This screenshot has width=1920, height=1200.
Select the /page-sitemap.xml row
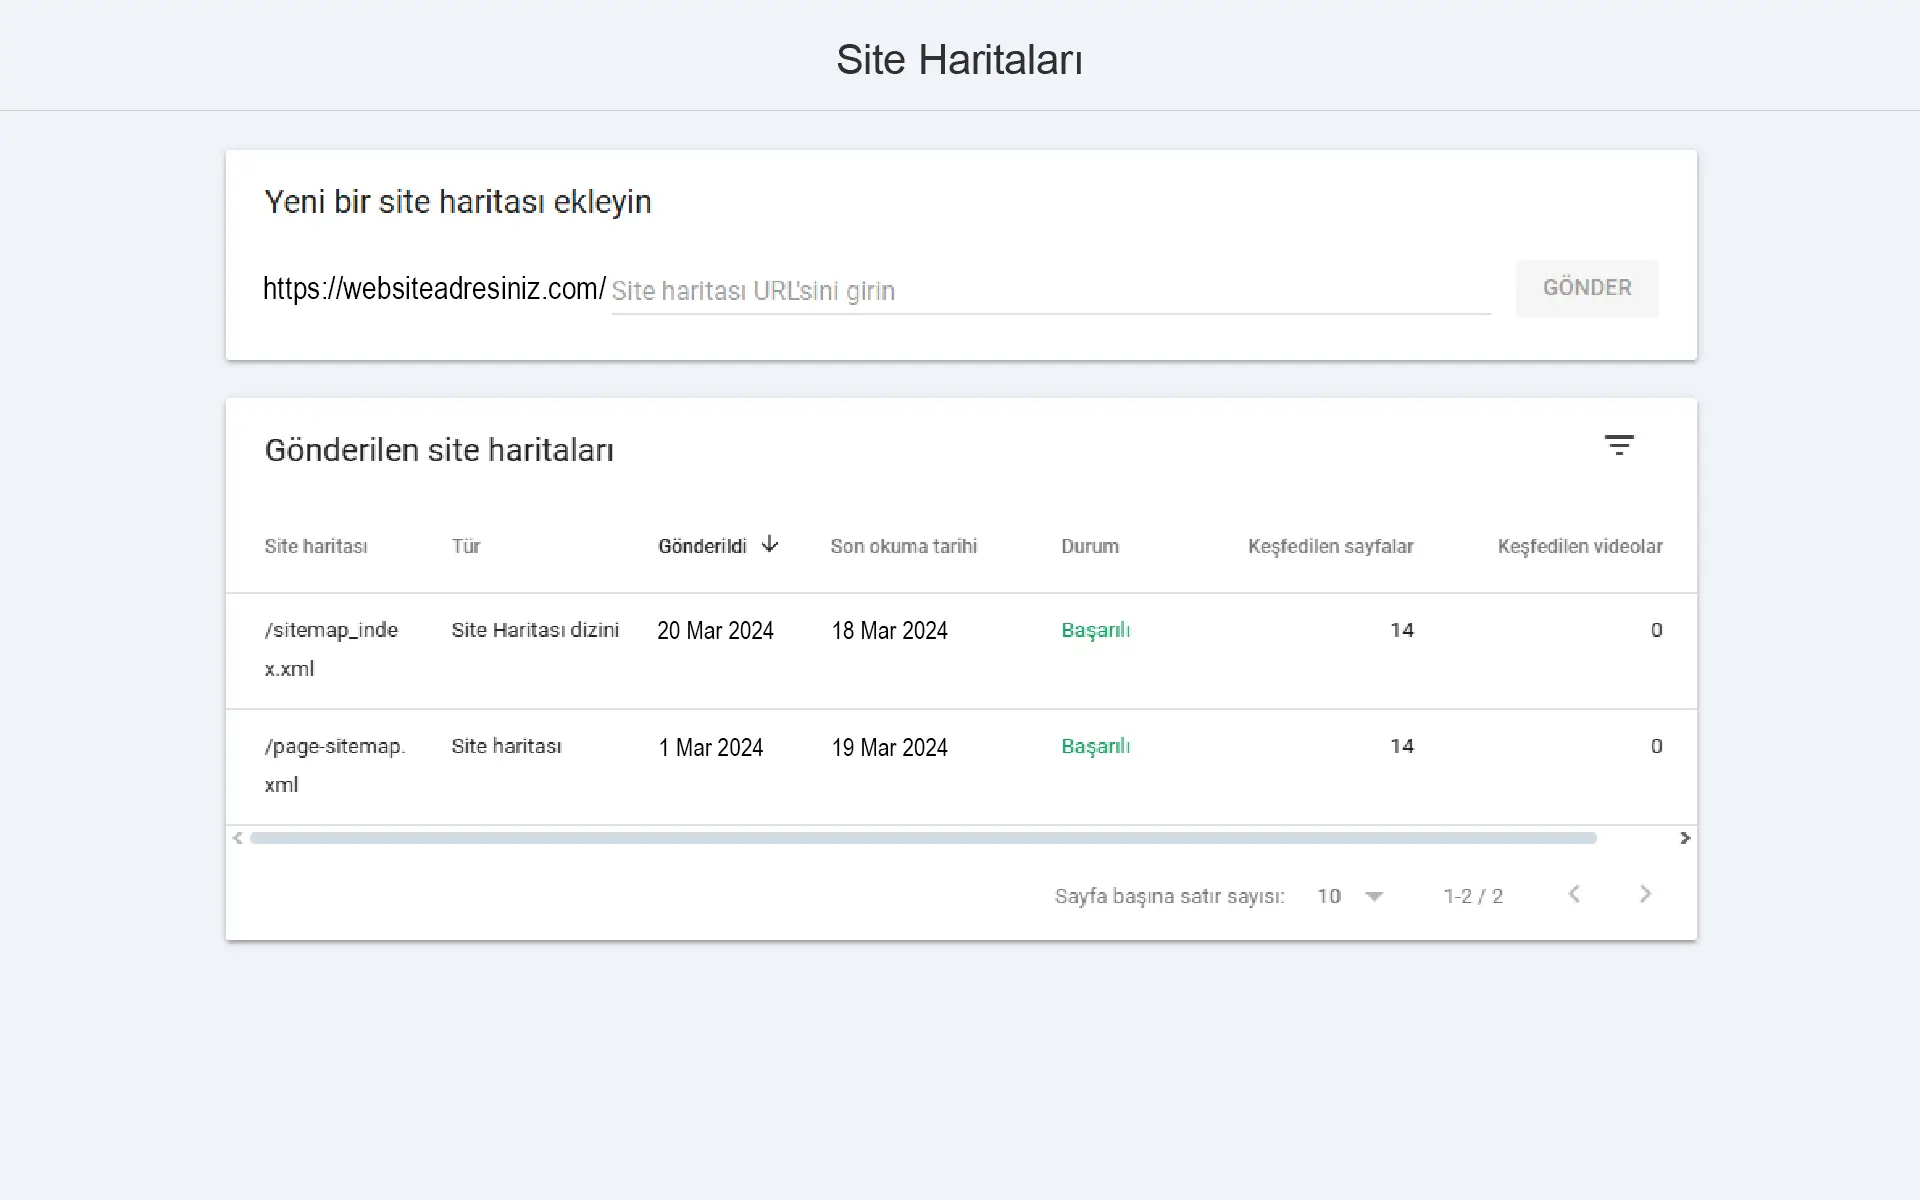335,764
